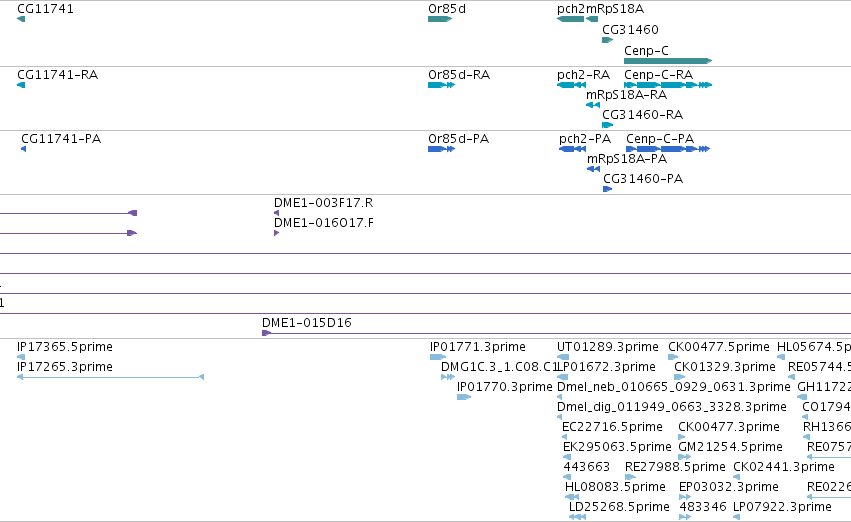Image resolution: width=851 pixels, height=522 pixels.
Task: Open the HL08083.5prime EST label
Action: click(615, 487)
